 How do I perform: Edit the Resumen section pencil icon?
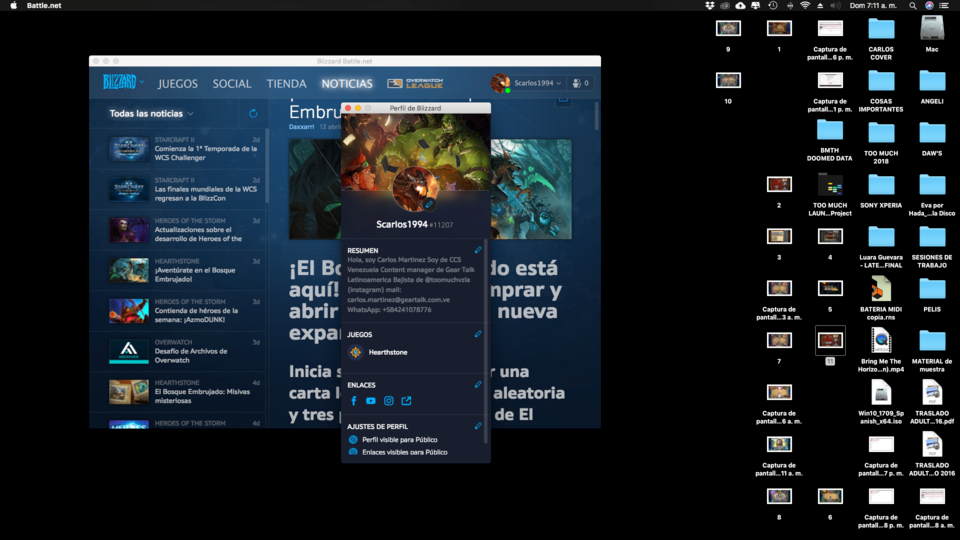tap(478, 250)
